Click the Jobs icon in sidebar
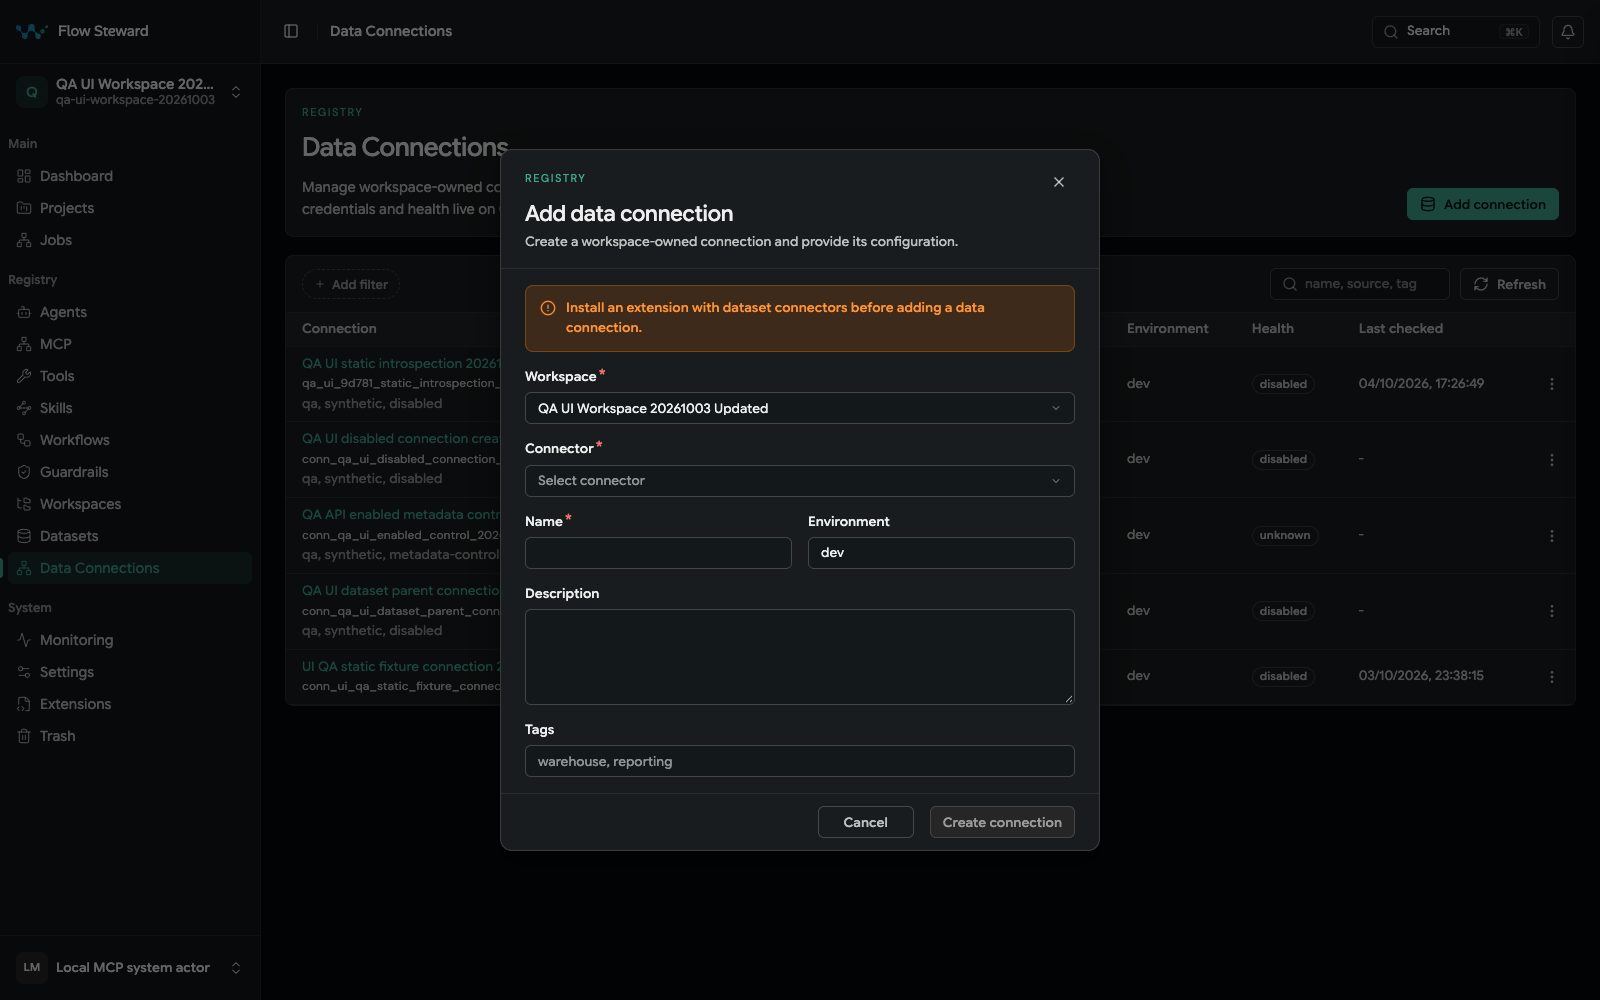The image size is (1600, 1000). (x=24, y=240)
